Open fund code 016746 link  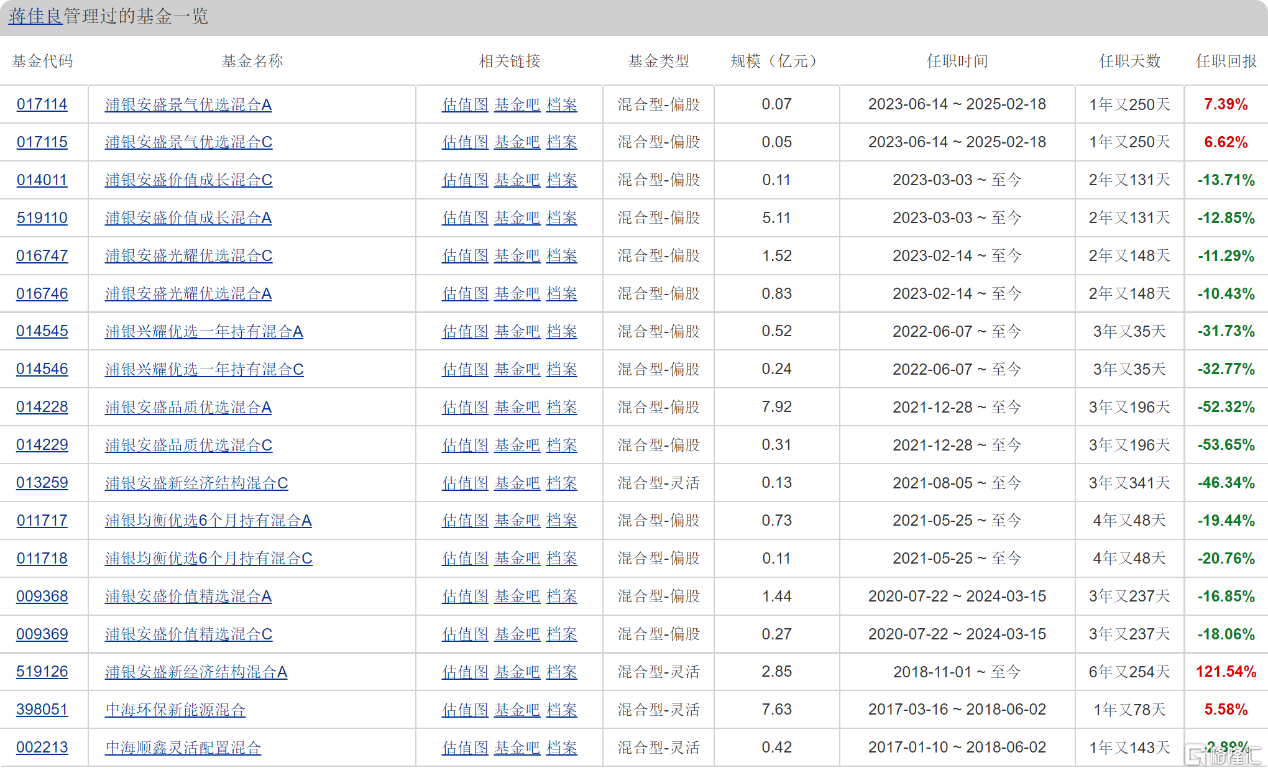pos(42,294)
